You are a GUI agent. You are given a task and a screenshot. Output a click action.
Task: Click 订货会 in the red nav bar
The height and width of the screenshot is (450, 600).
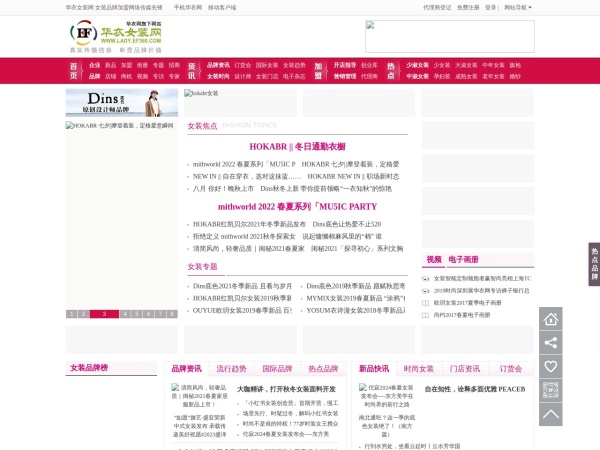[x=243, y=65]
